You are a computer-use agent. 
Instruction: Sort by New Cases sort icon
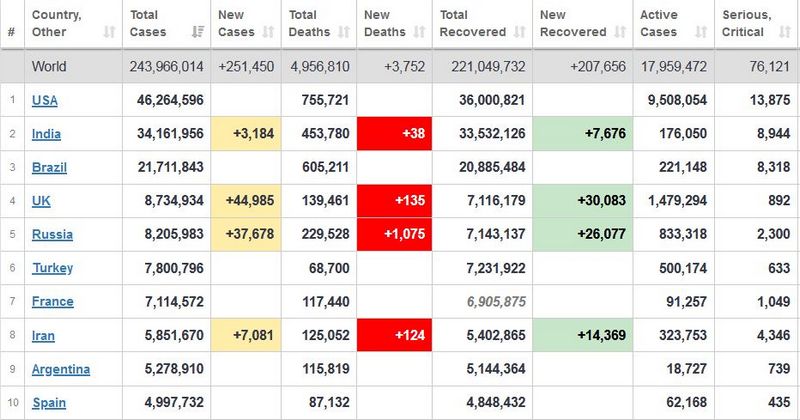268,32
